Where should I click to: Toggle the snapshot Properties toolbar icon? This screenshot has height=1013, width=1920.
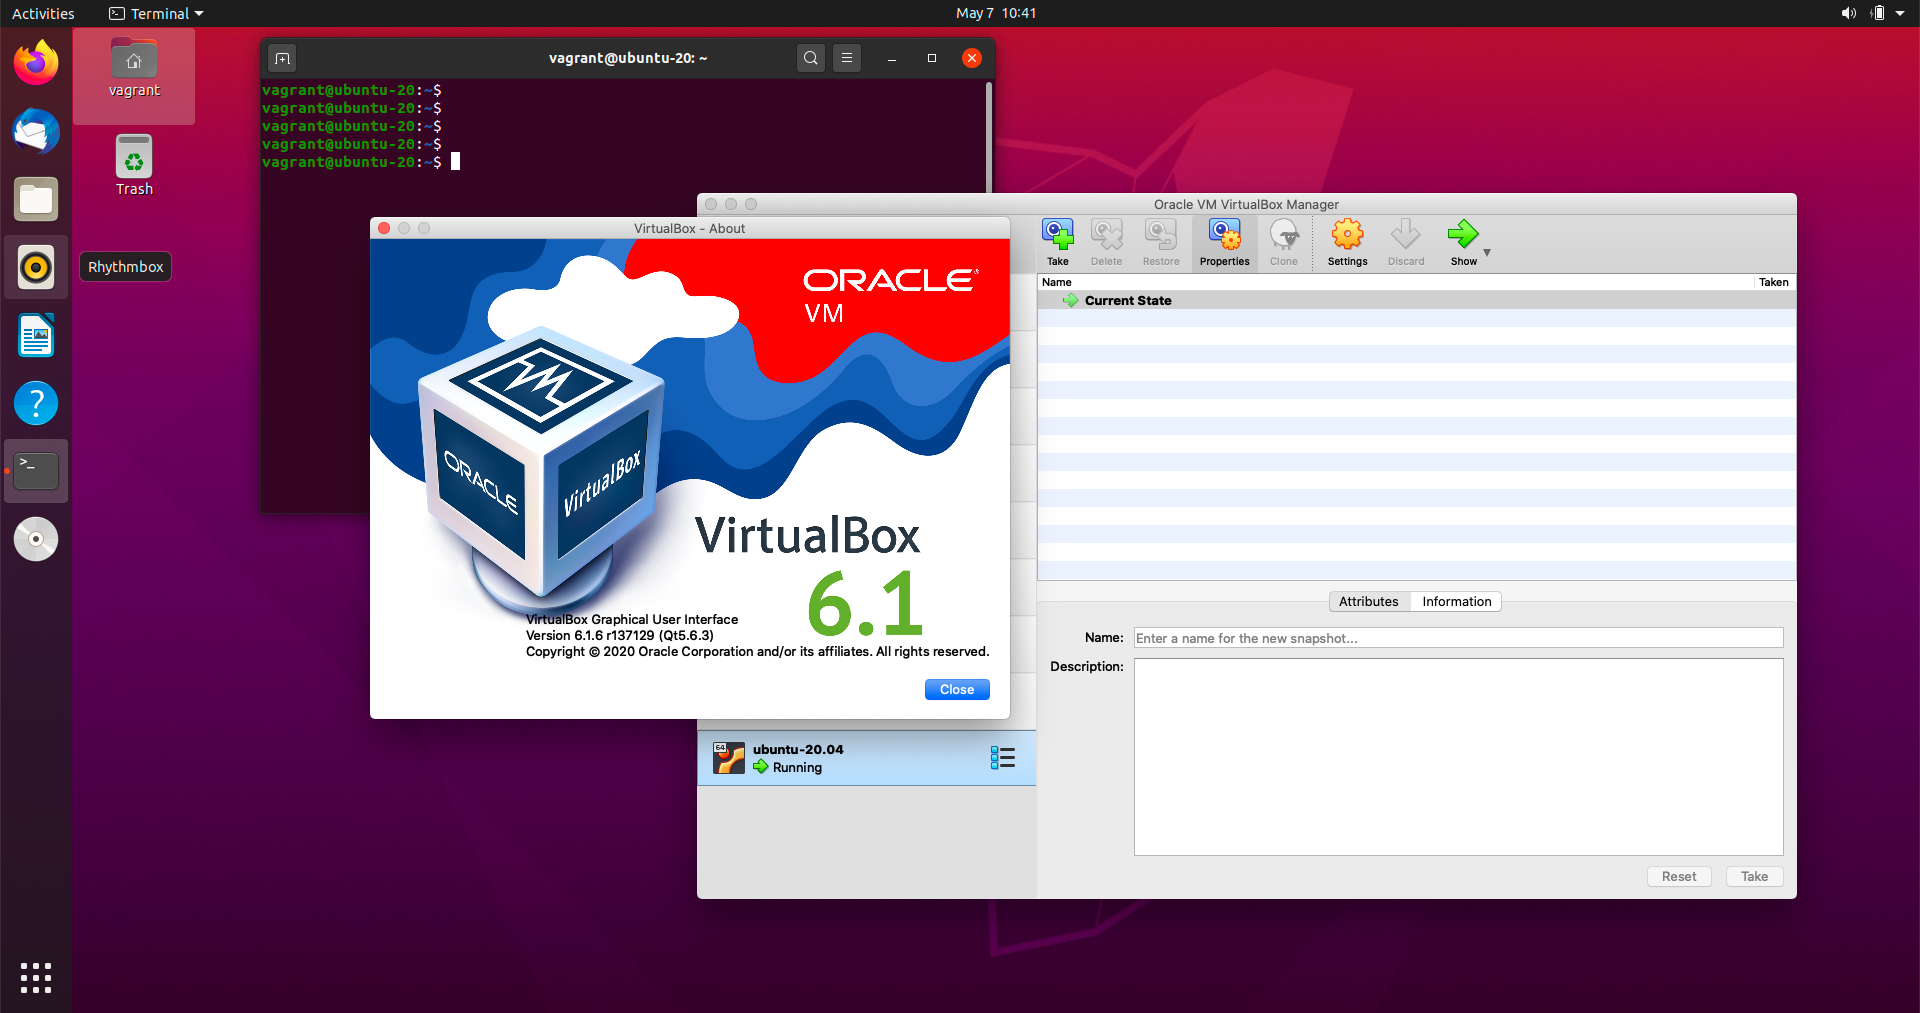tap(1224, 243)
